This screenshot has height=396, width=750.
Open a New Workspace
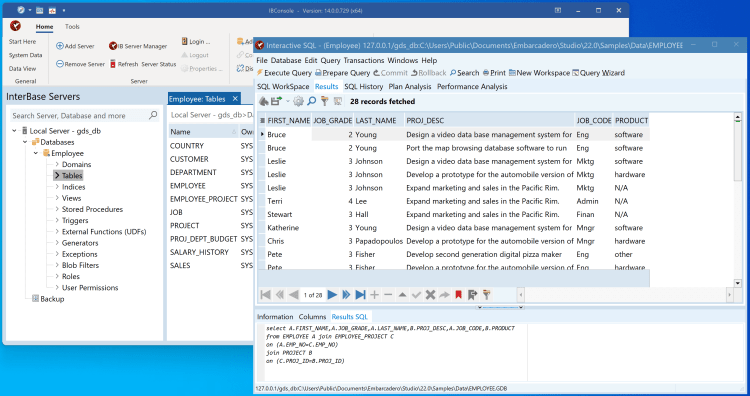tap(539, 73)
